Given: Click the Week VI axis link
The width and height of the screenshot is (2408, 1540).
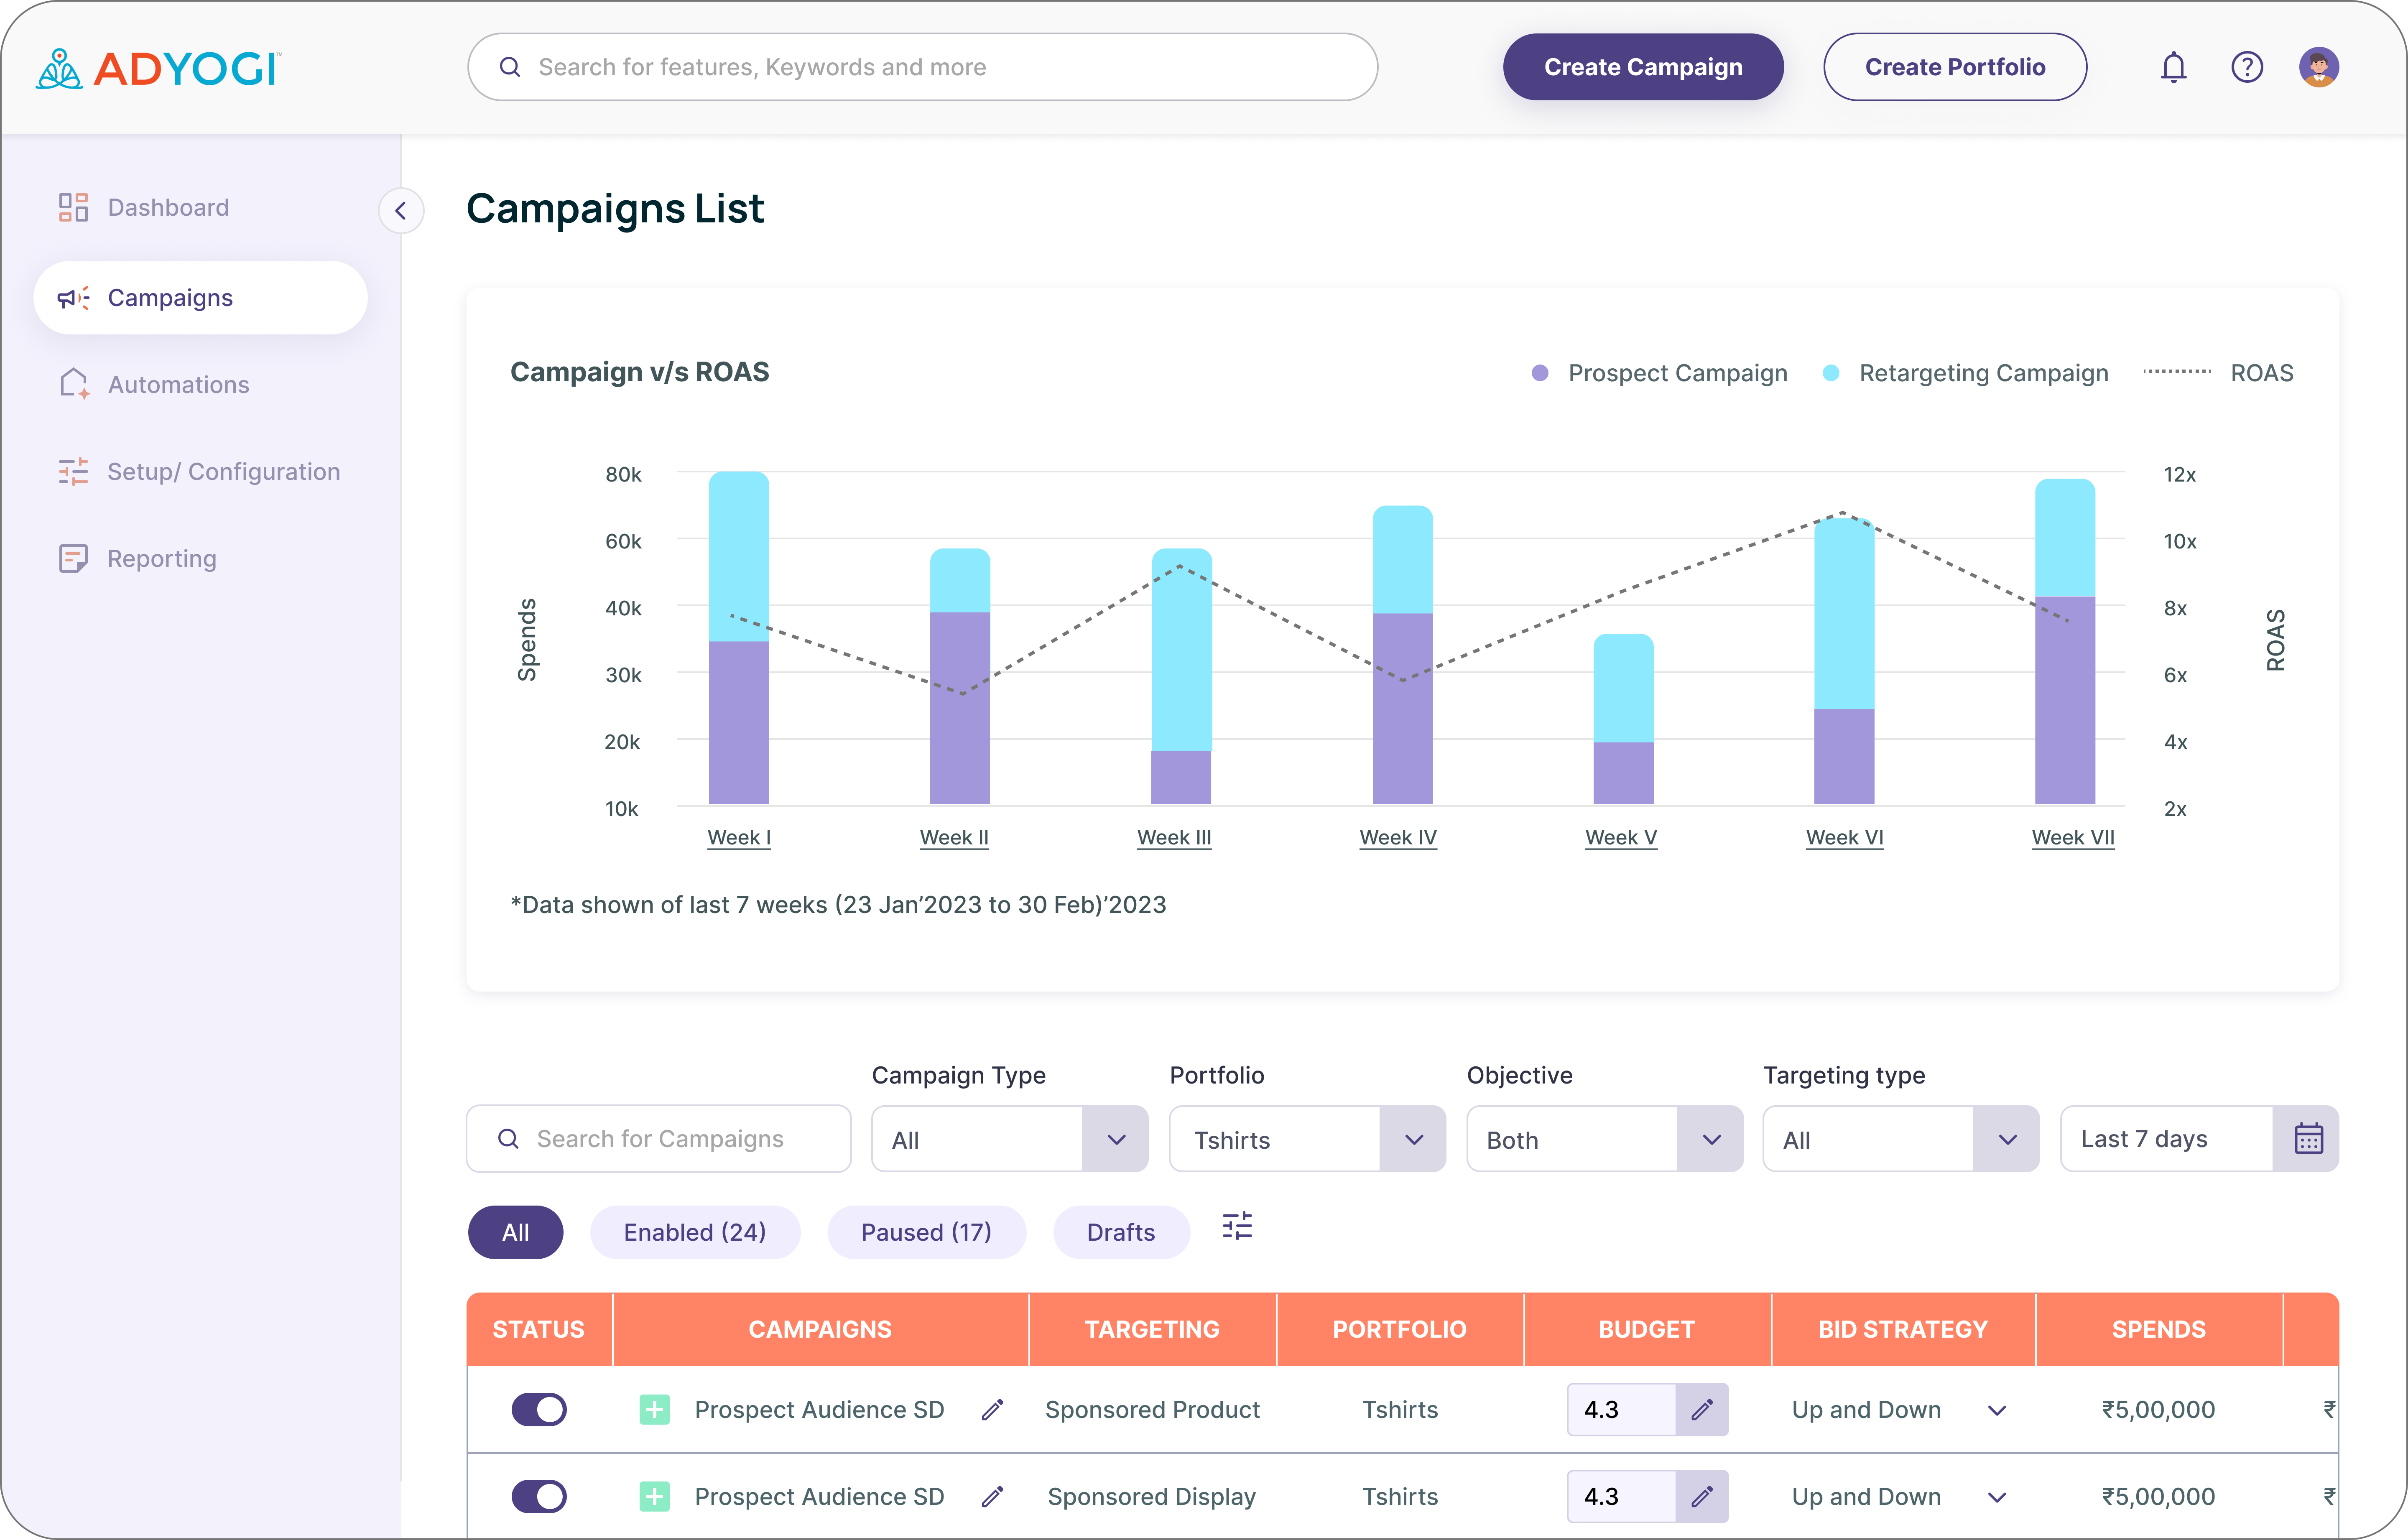Looking at the screenshot, I should [x=1844, y=838].
